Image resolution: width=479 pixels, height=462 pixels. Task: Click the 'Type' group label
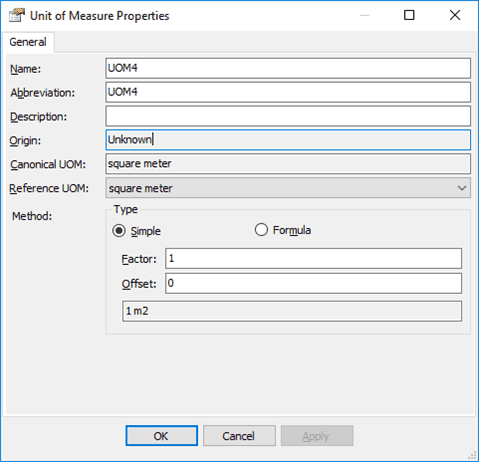point(126,209)
